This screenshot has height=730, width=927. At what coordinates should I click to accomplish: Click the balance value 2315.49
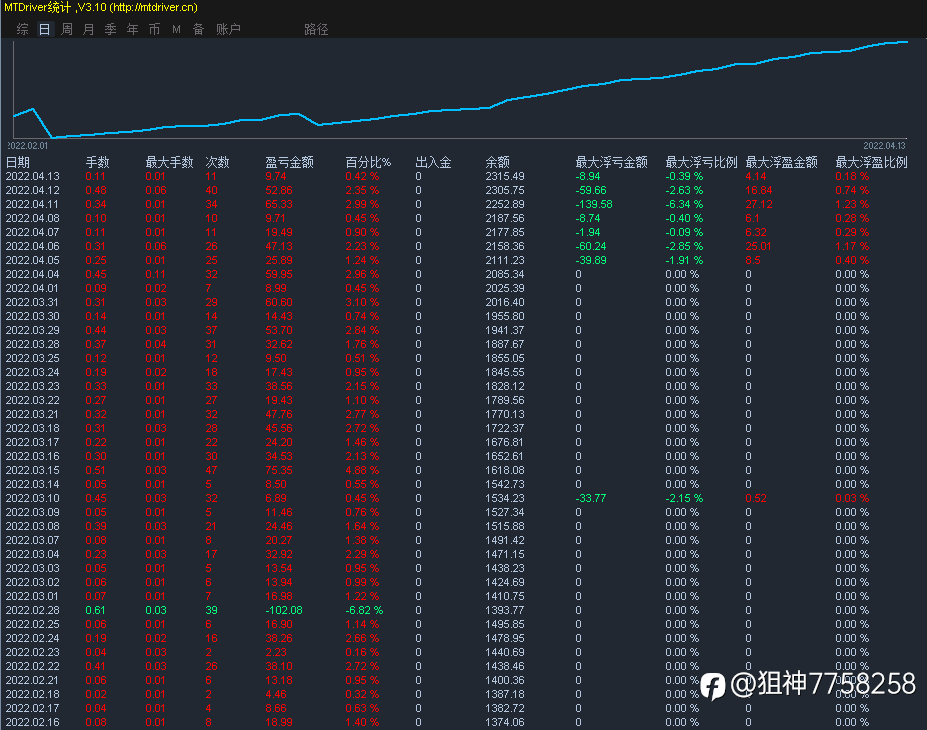[x=504, y=176]
